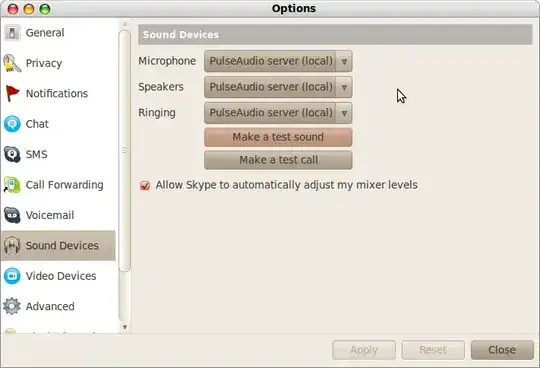Select SMS in the sidebar
This screenshot has height=368, width=540.
[x=58, y=154]
